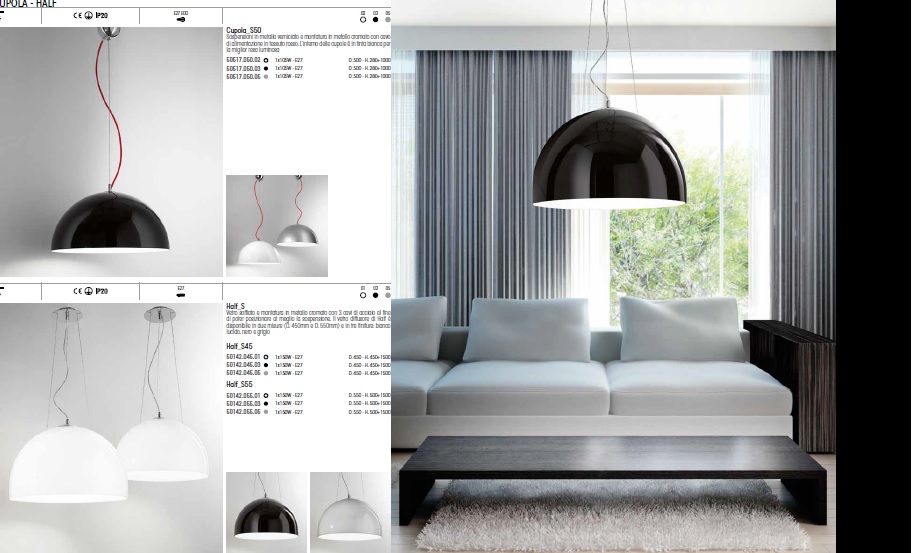
Task: Click the white finish dot 01 in Half header
Action: point(363,295)
